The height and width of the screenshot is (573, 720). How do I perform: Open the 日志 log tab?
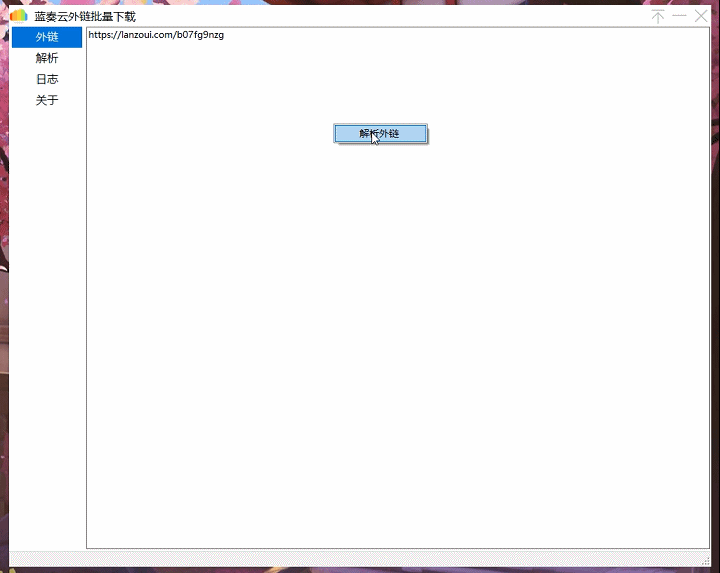tap(47, 79)
